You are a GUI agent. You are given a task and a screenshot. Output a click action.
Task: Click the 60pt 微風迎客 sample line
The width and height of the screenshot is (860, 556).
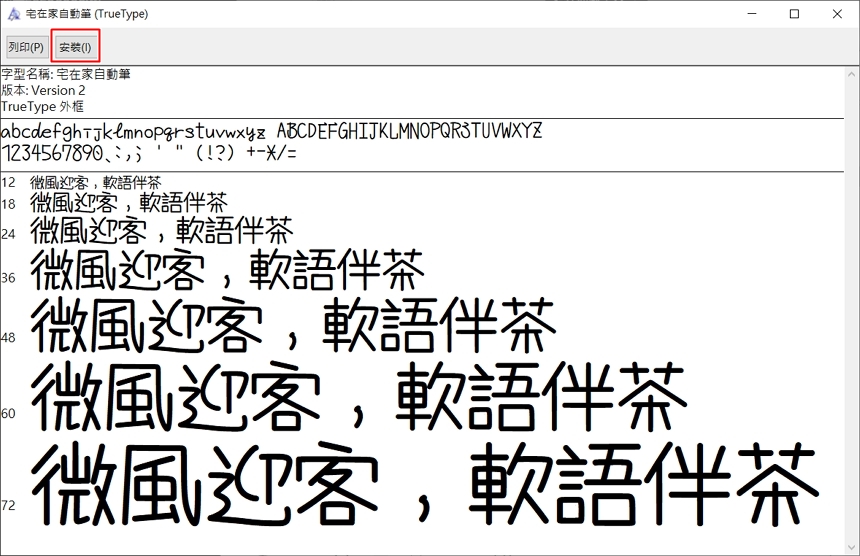coord(359,396)
